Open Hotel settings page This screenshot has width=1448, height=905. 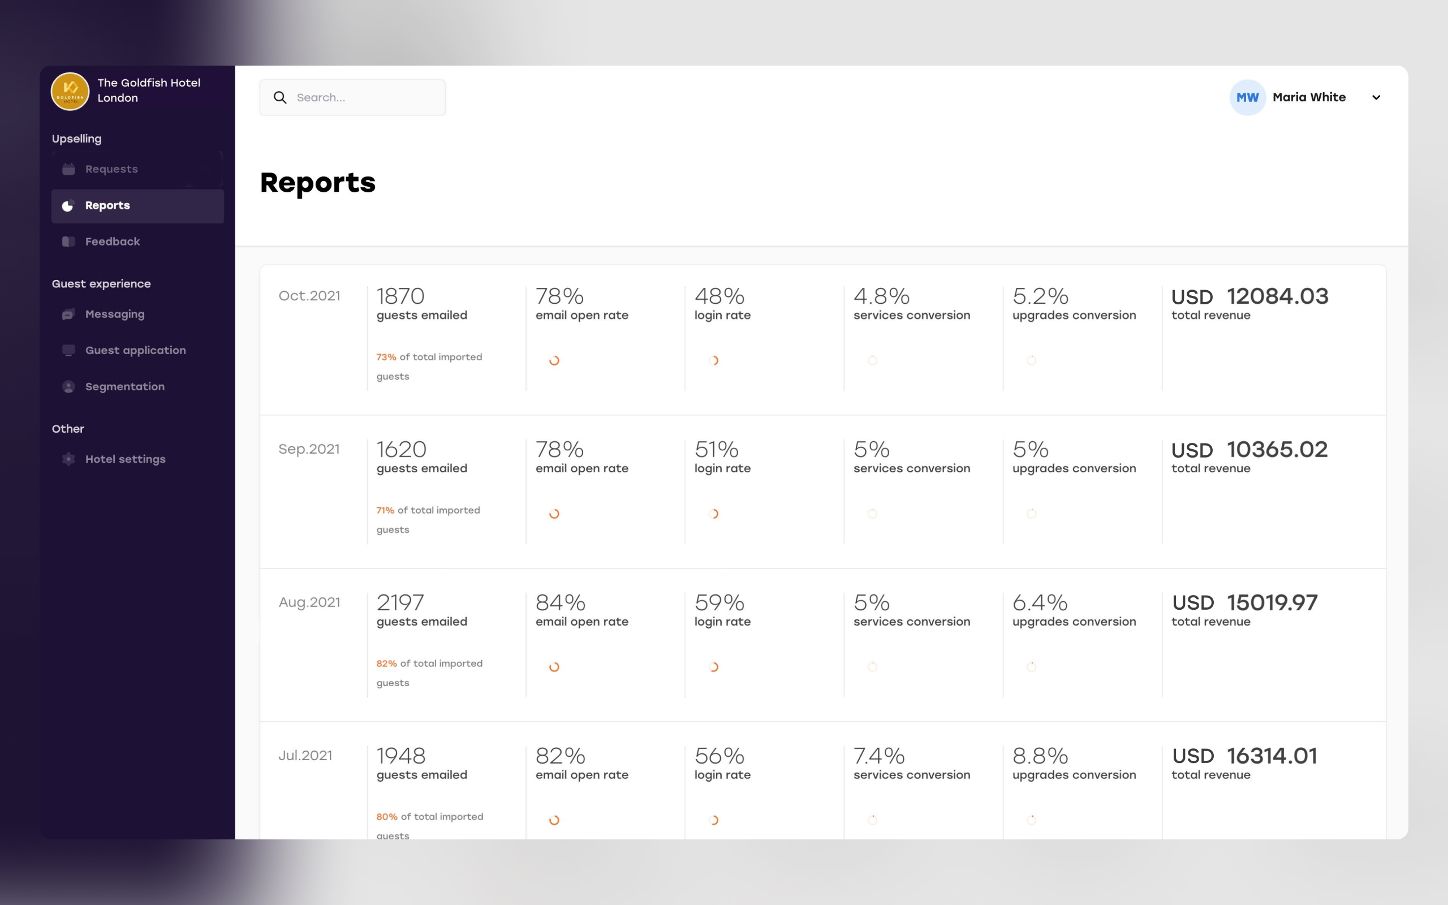pyautogui.click(x=137, y=459)
